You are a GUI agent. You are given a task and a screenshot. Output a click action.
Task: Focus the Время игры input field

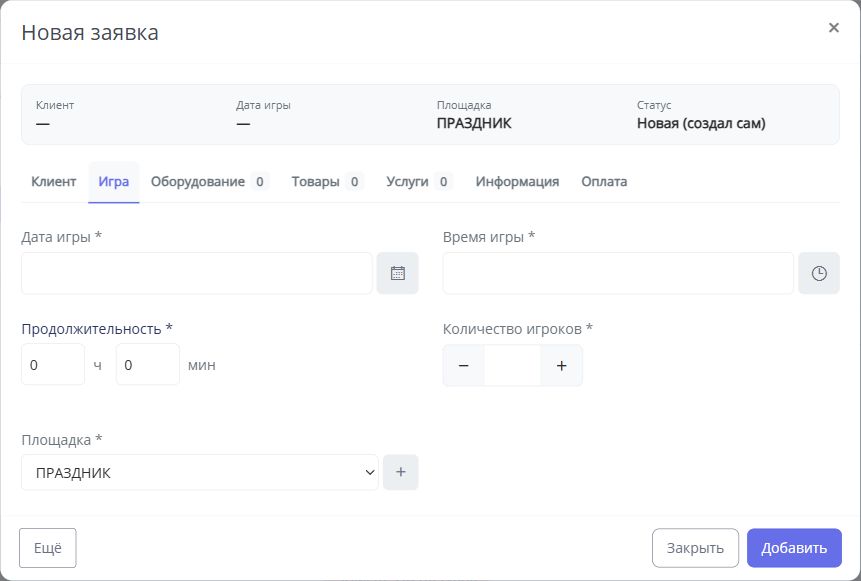[x=618, y=273]
